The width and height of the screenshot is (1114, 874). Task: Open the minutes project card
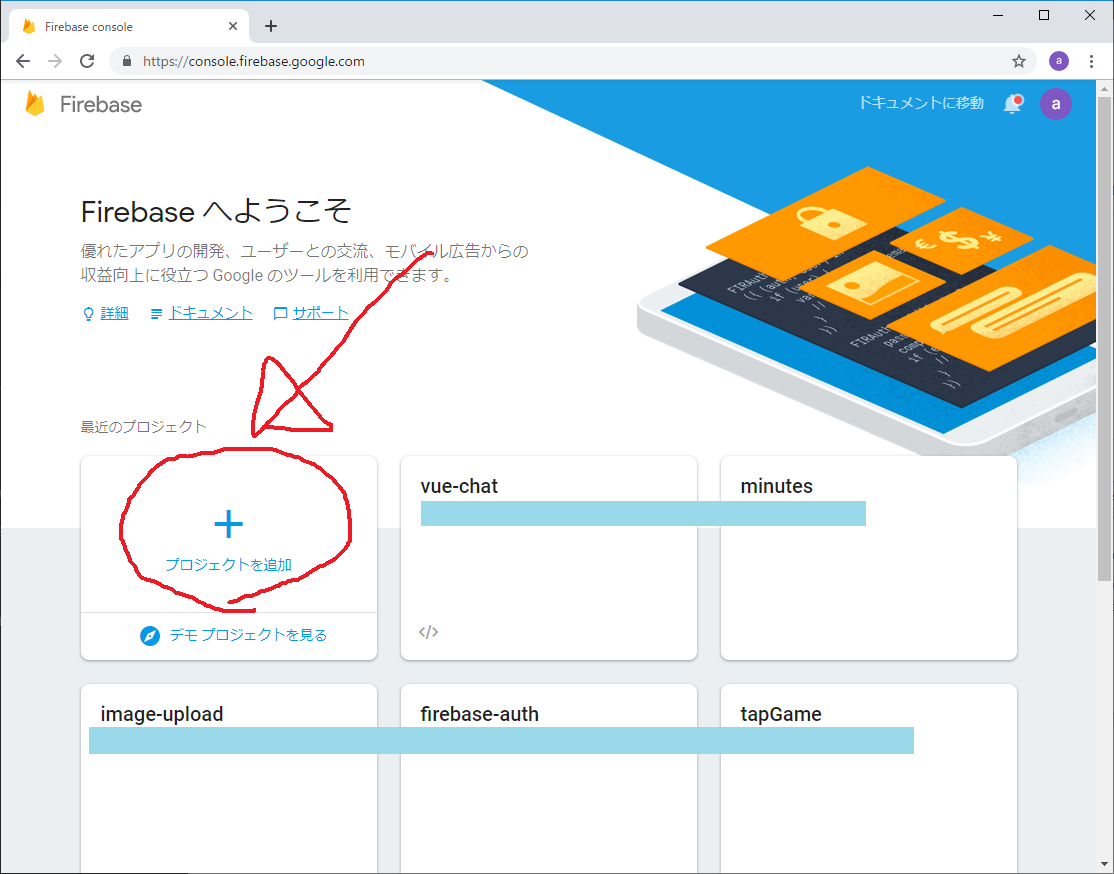pos(868,558)
